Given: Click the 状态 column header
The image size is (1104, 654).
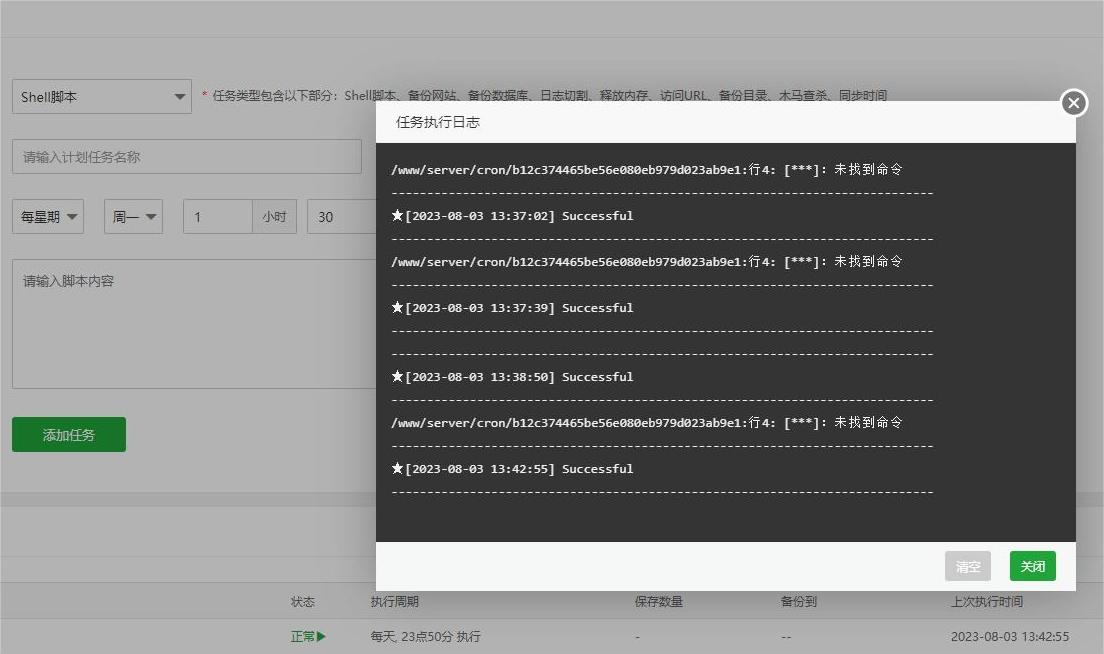Looking at the screenshot, I should click(x=303, y=602).
